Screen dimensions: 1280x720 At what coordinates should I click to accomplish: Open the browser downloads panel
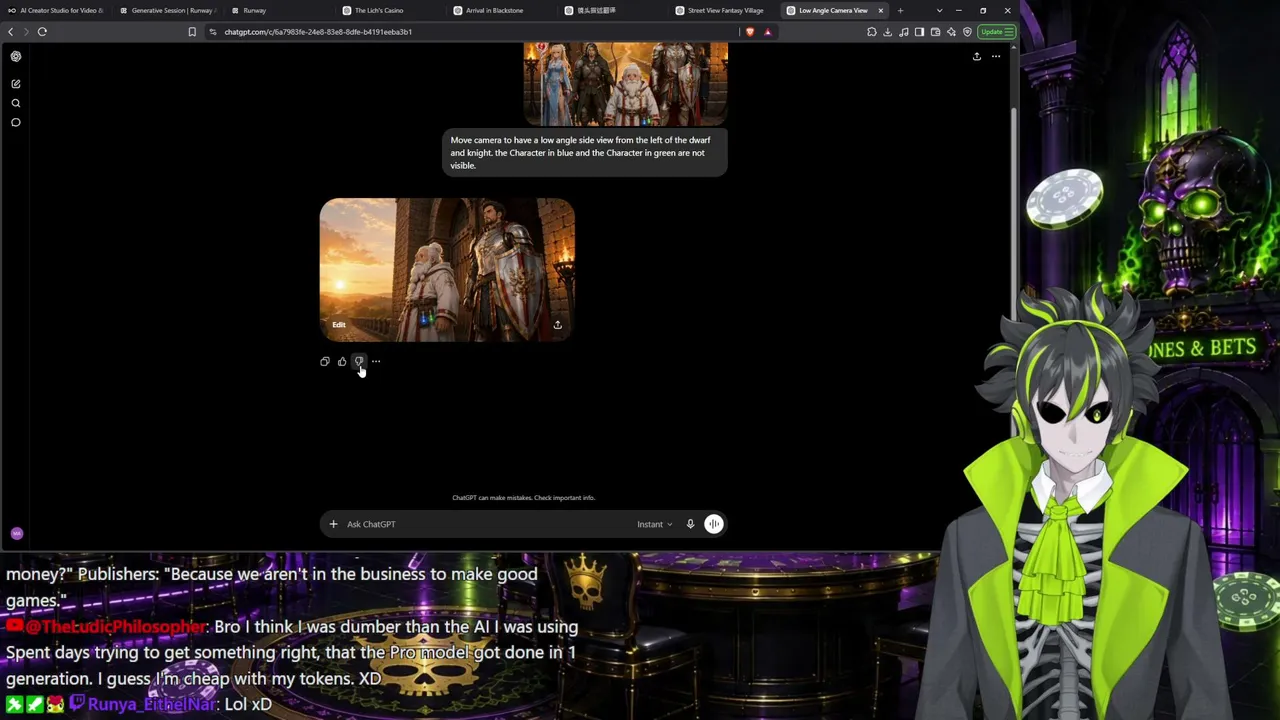pyautogui.click(x=887, y=32)
